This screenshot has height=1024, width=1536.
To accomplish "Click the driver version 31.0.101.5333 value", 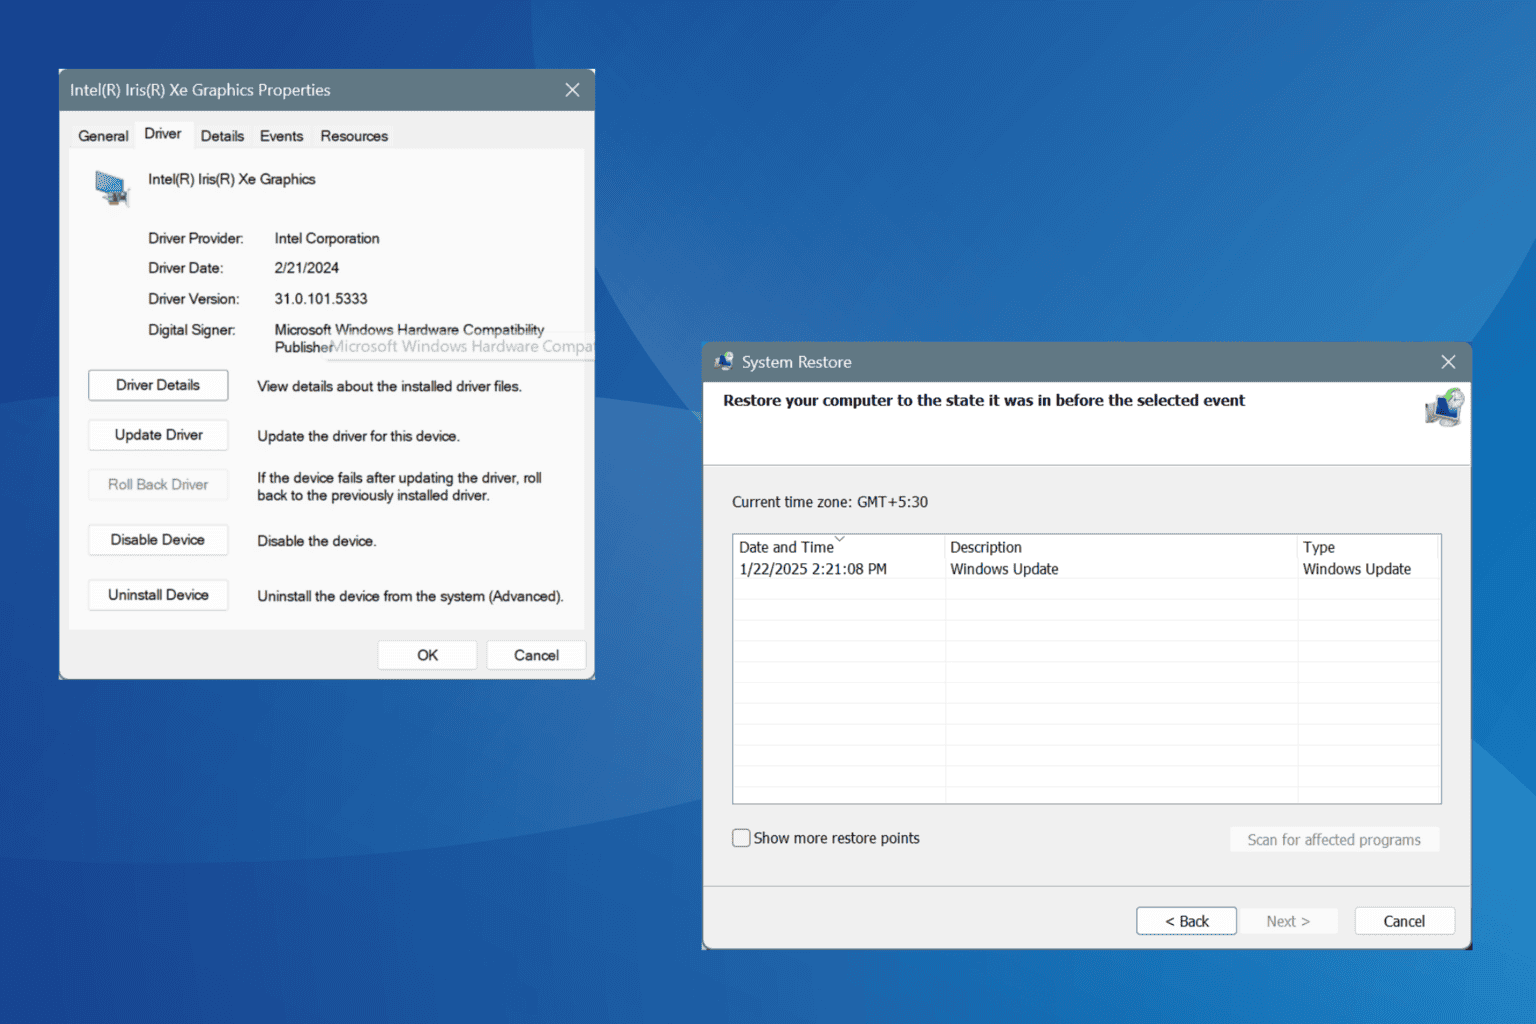I will 321,299.
